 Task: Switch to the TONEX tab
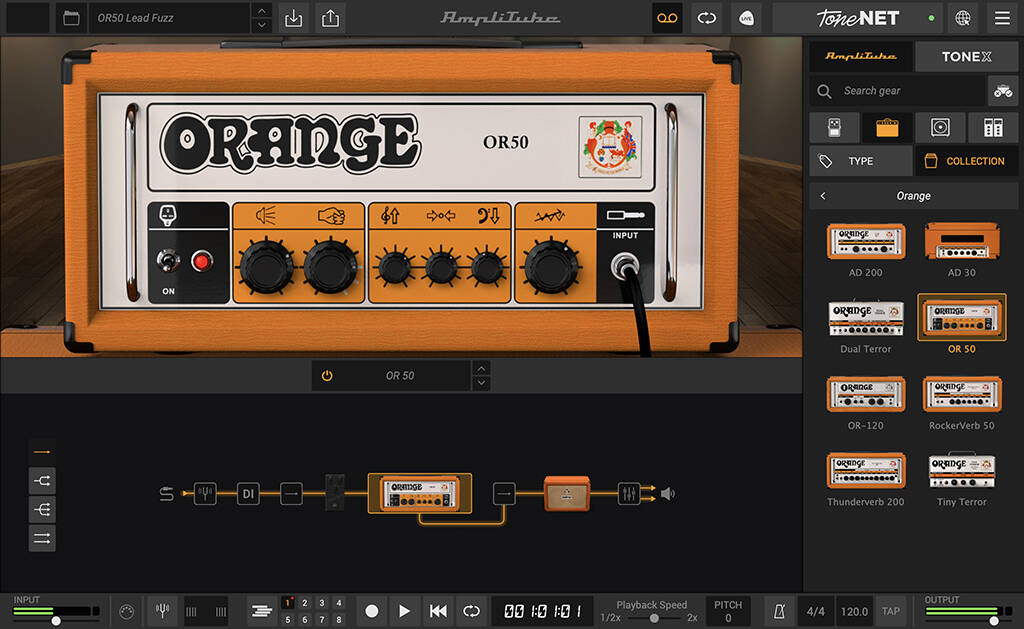click(965, 56)
